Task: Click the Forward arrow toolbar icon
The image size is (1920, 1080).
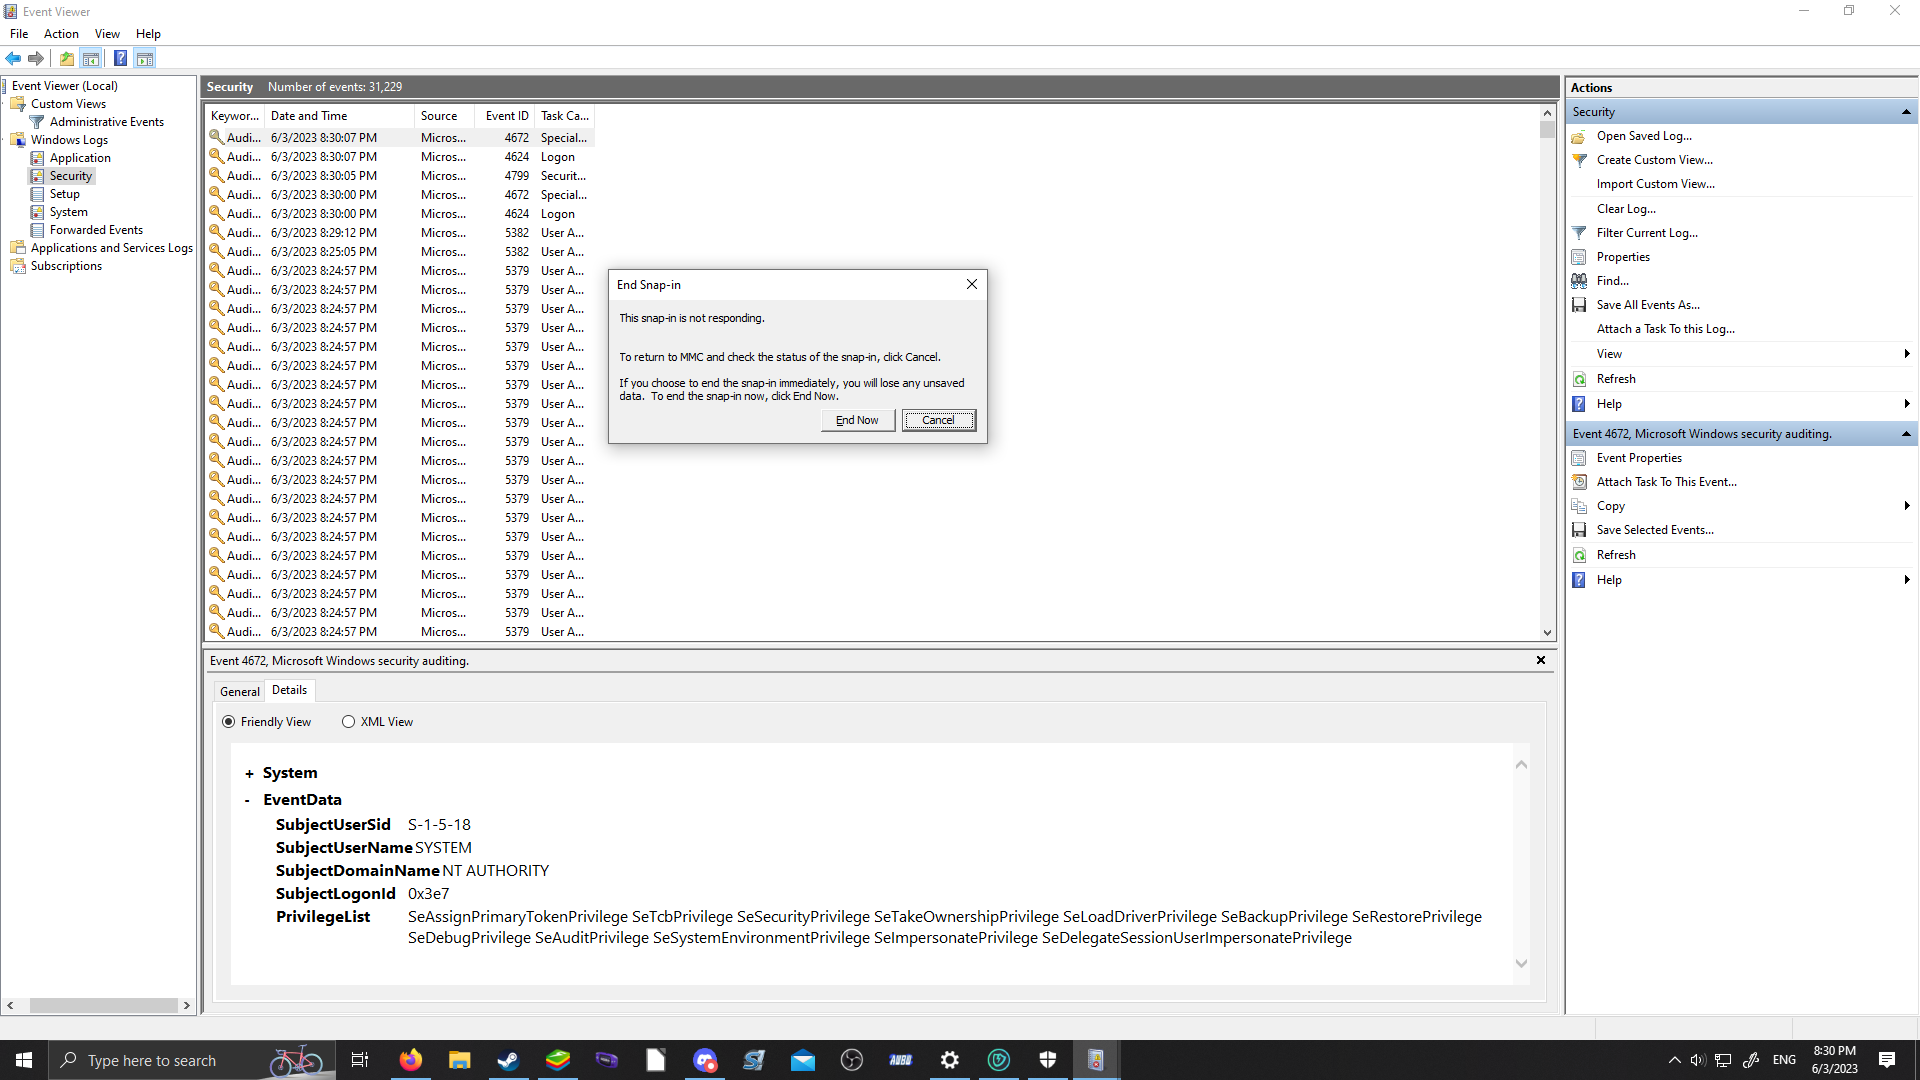Action: tap(36, 58)
